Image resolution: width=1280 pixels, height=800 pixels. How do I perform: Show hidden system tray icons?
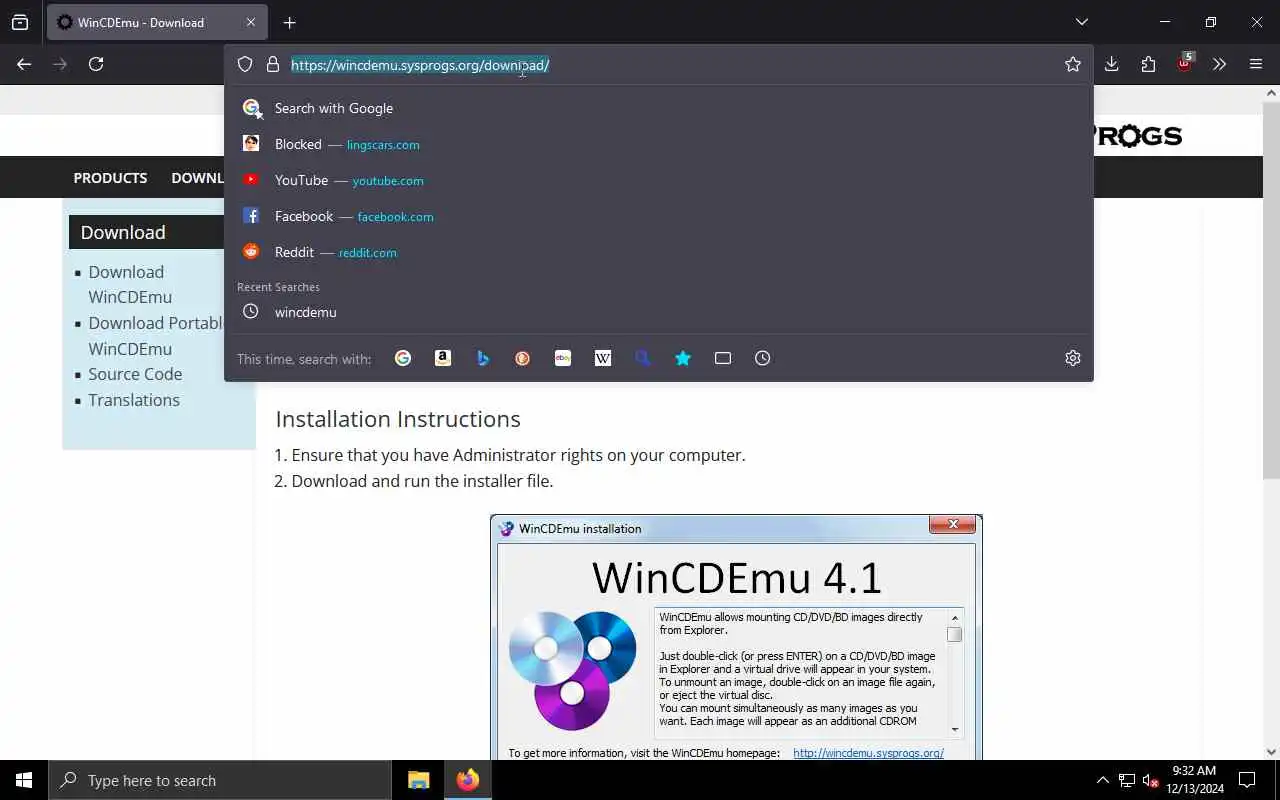click(x=1102, y=780)
